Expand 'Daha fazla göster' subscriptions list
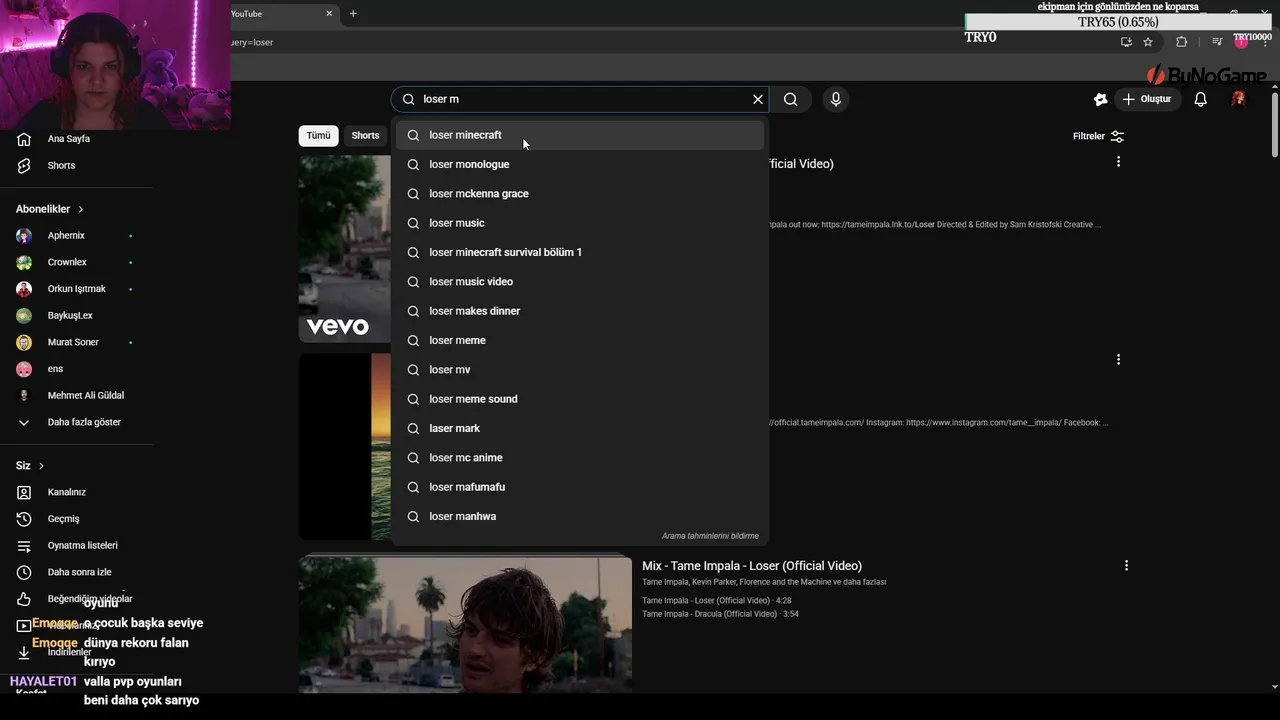Screen dimensions: 1280x720 tap(76, 422)
